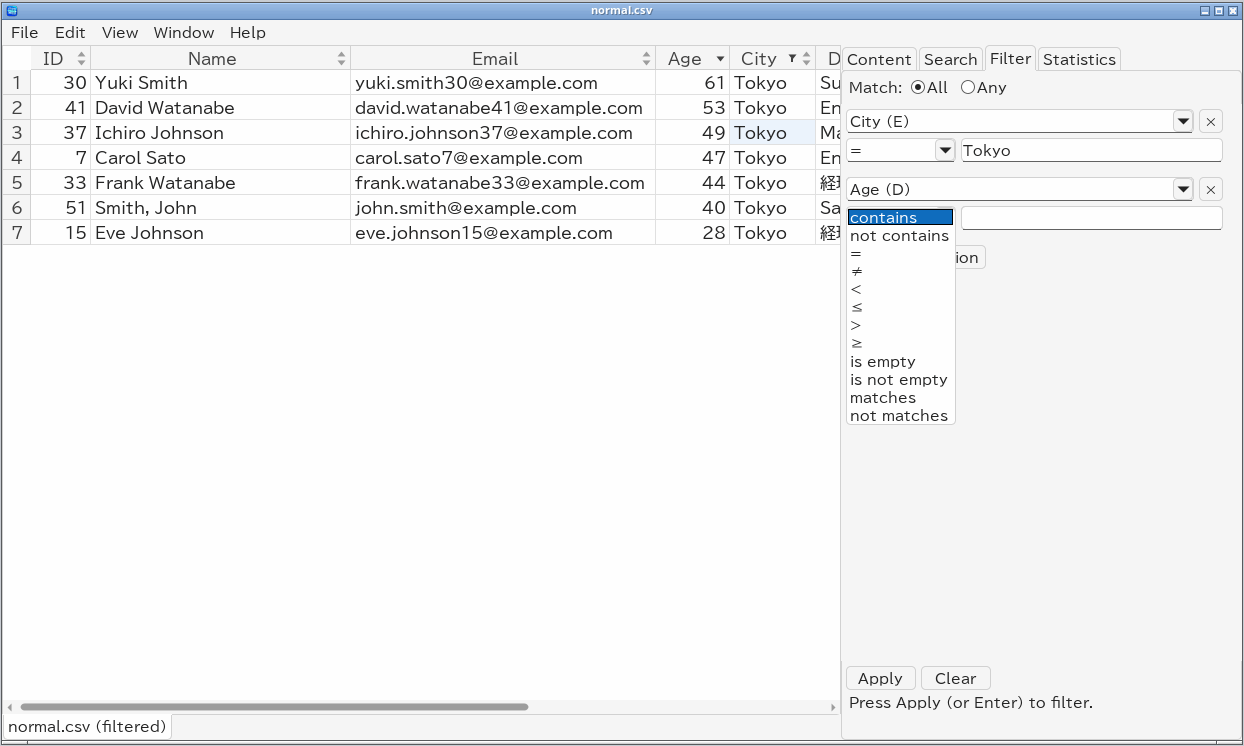Image resolution: width=1244 pixels, height=746 pixels.
Task: Click the Apply button
Action: 880,678
